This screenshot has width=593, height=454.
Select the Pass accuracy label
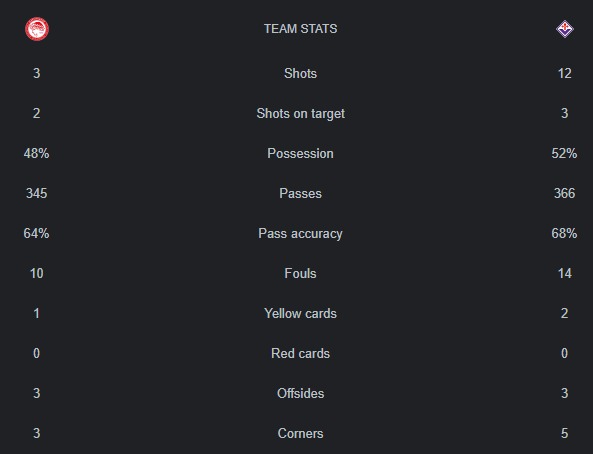[300, 233]
